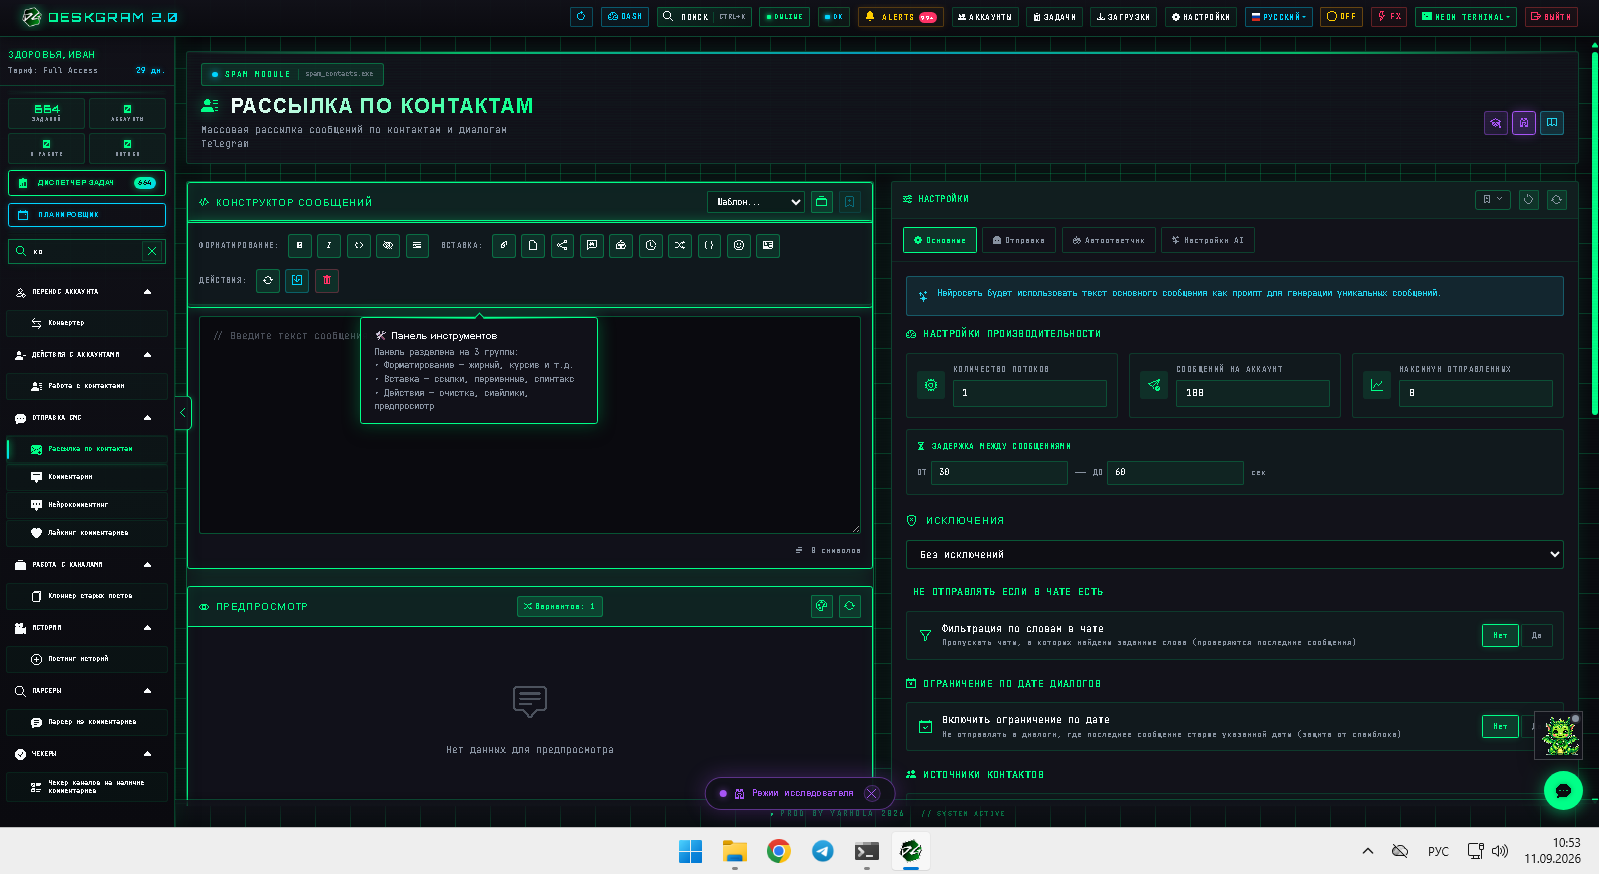Viewport: 1599px width, 874px height.
Task: Toggle the FX effects button
Action: tap(1389, 17)
